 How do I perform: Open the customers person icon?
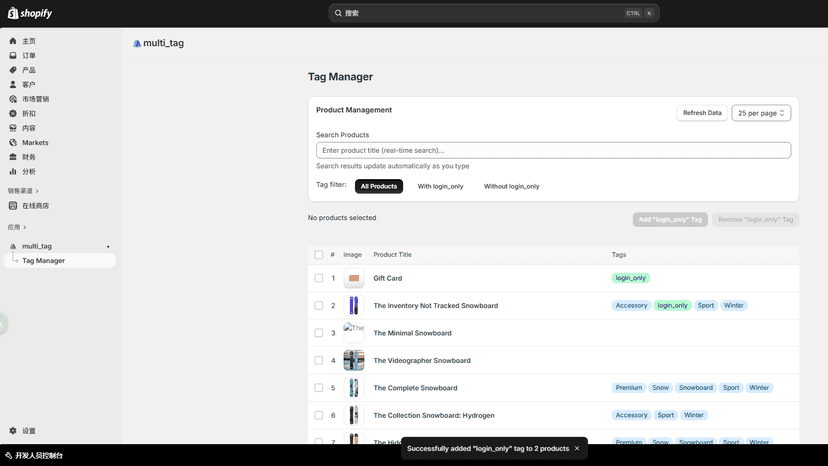pyautogui.click(x=13, y=85)
